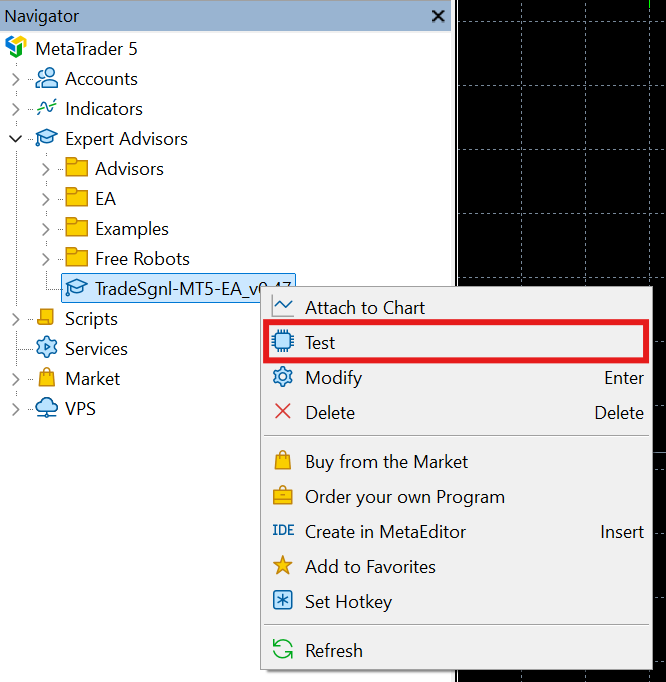The width and height of the screenshot is (666, 682).
Task: Click the 'Navigator' panel title
Action: click(42, 16)
